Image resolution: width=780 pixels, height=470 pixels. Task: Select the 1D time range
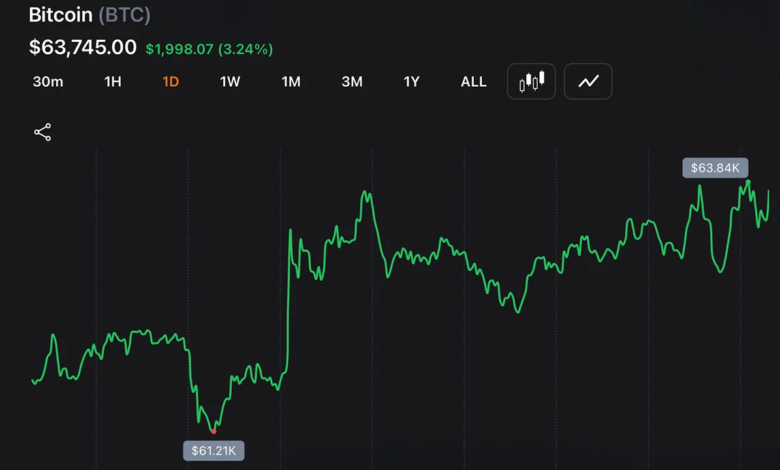171,82
